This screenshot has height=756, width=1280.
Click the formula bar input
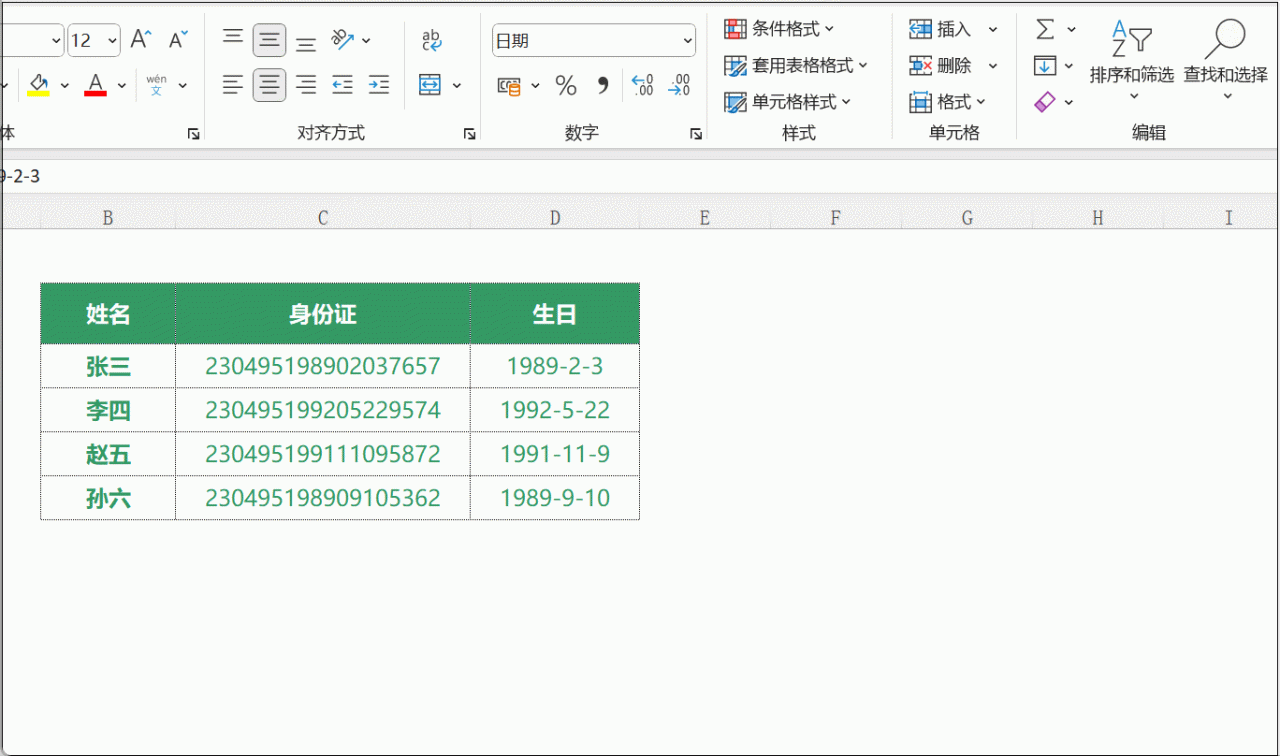640,176
